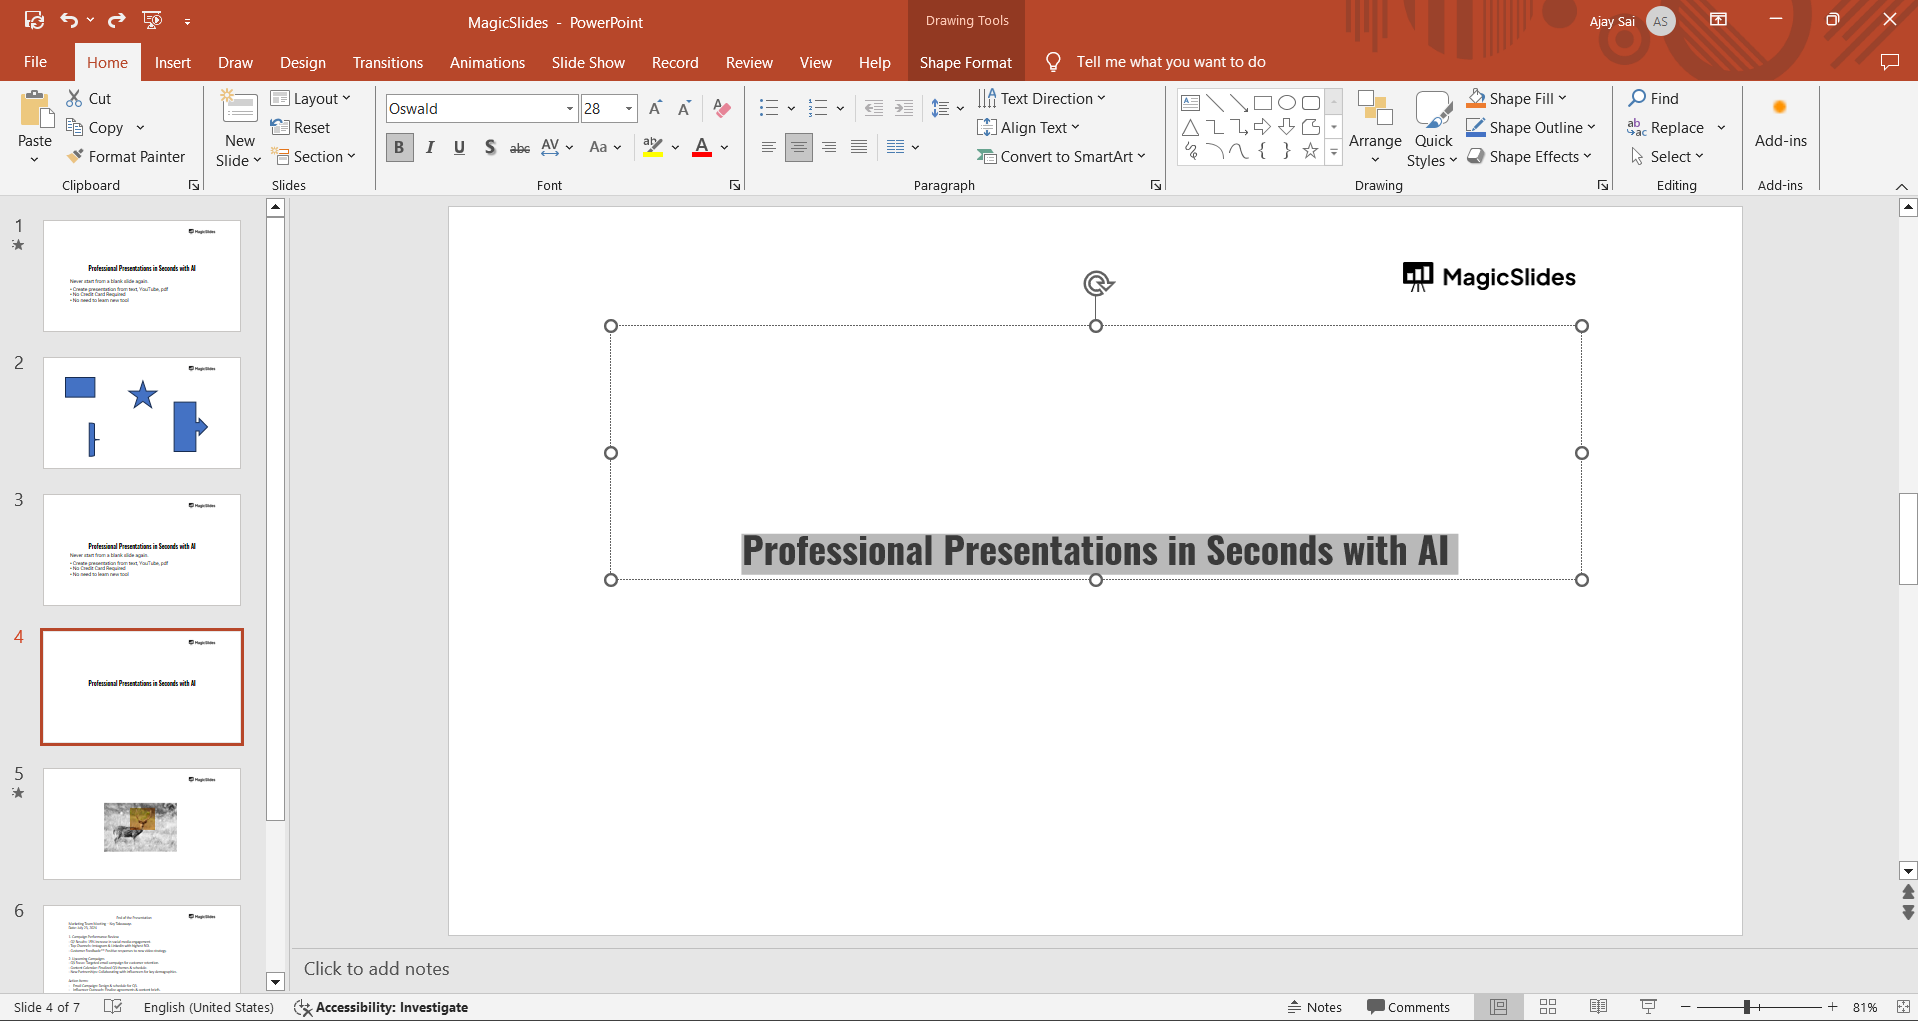Click the Notes button in status bar
The height and width of the screenshot is (1021, 1918).
point(1314,1007)
